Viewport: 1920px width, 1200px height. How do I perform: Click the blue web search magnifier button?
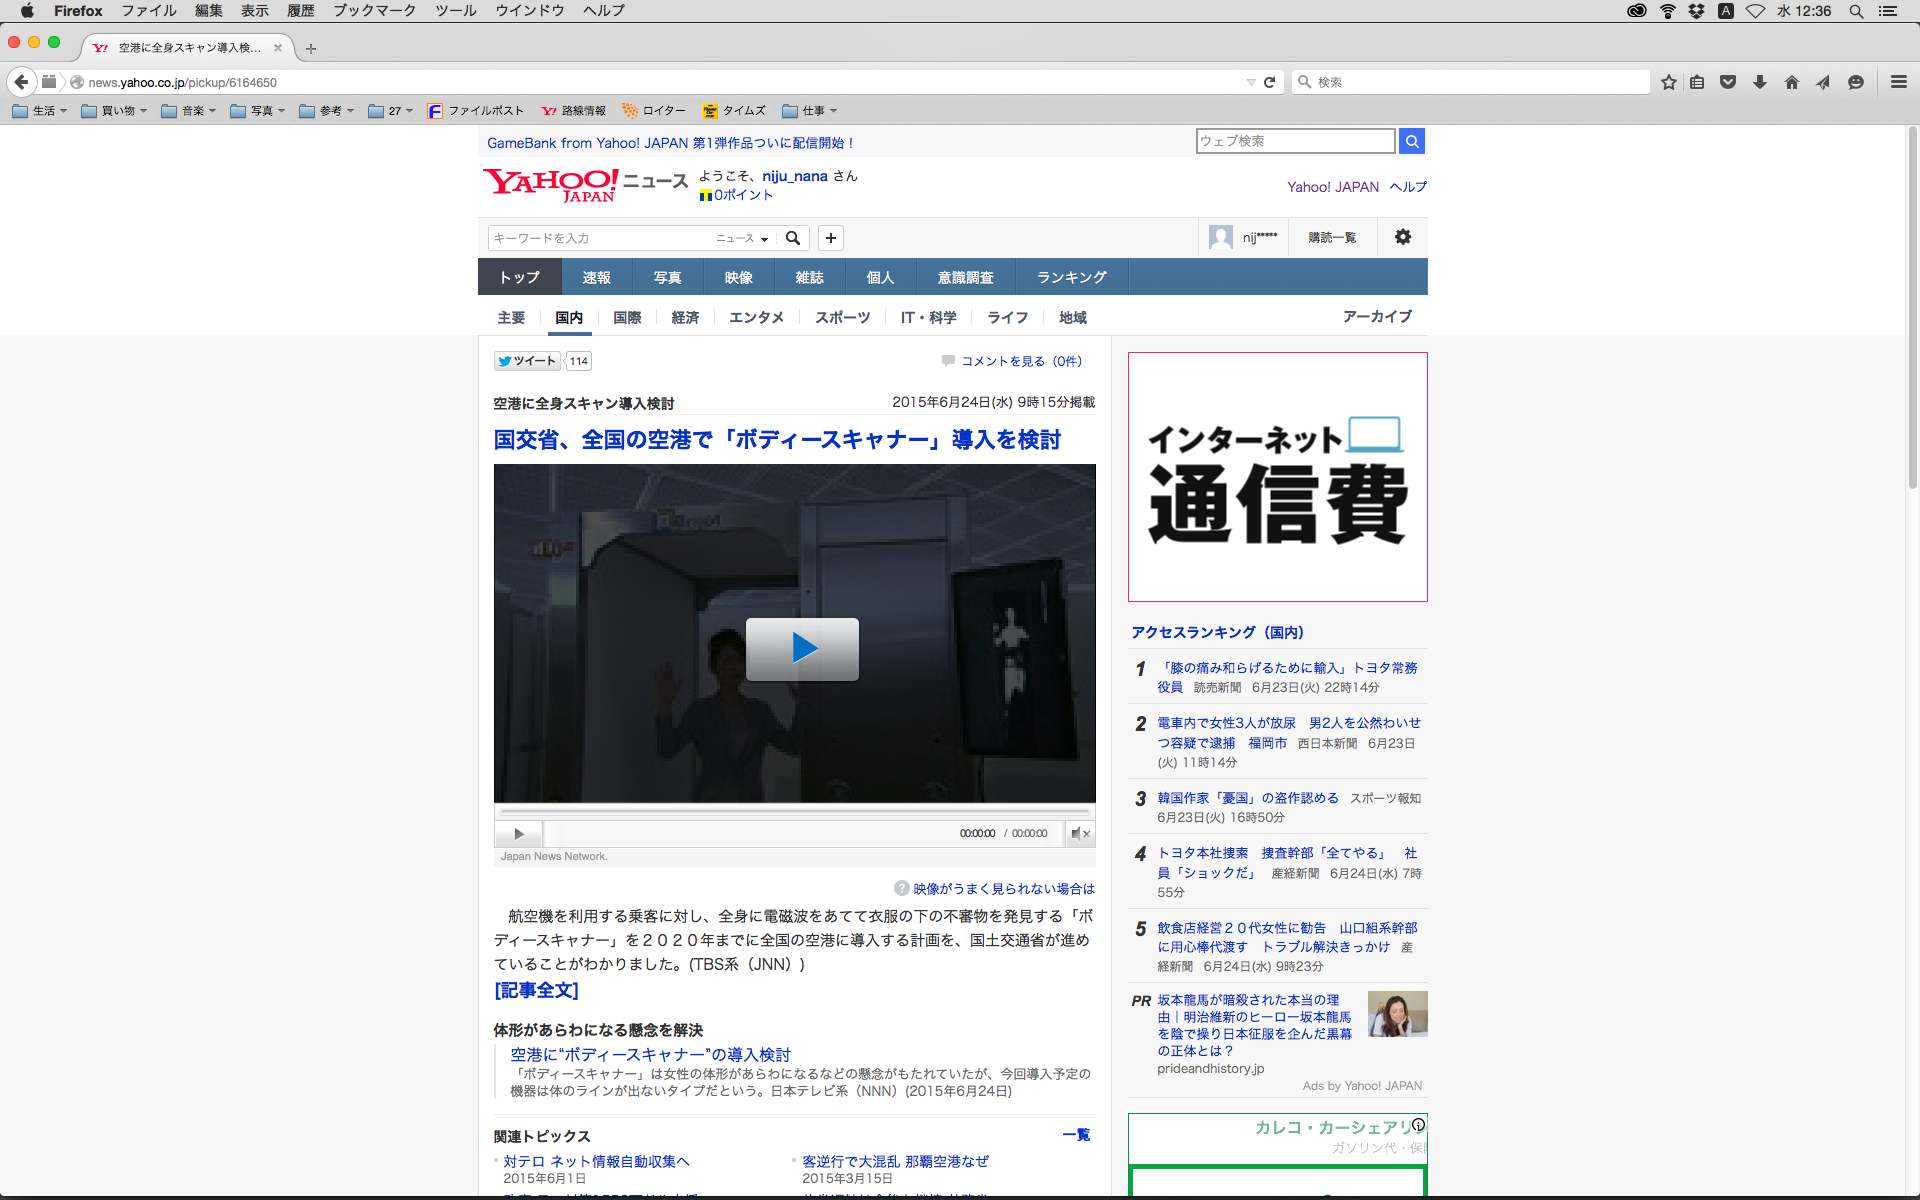click(1411, 141)
